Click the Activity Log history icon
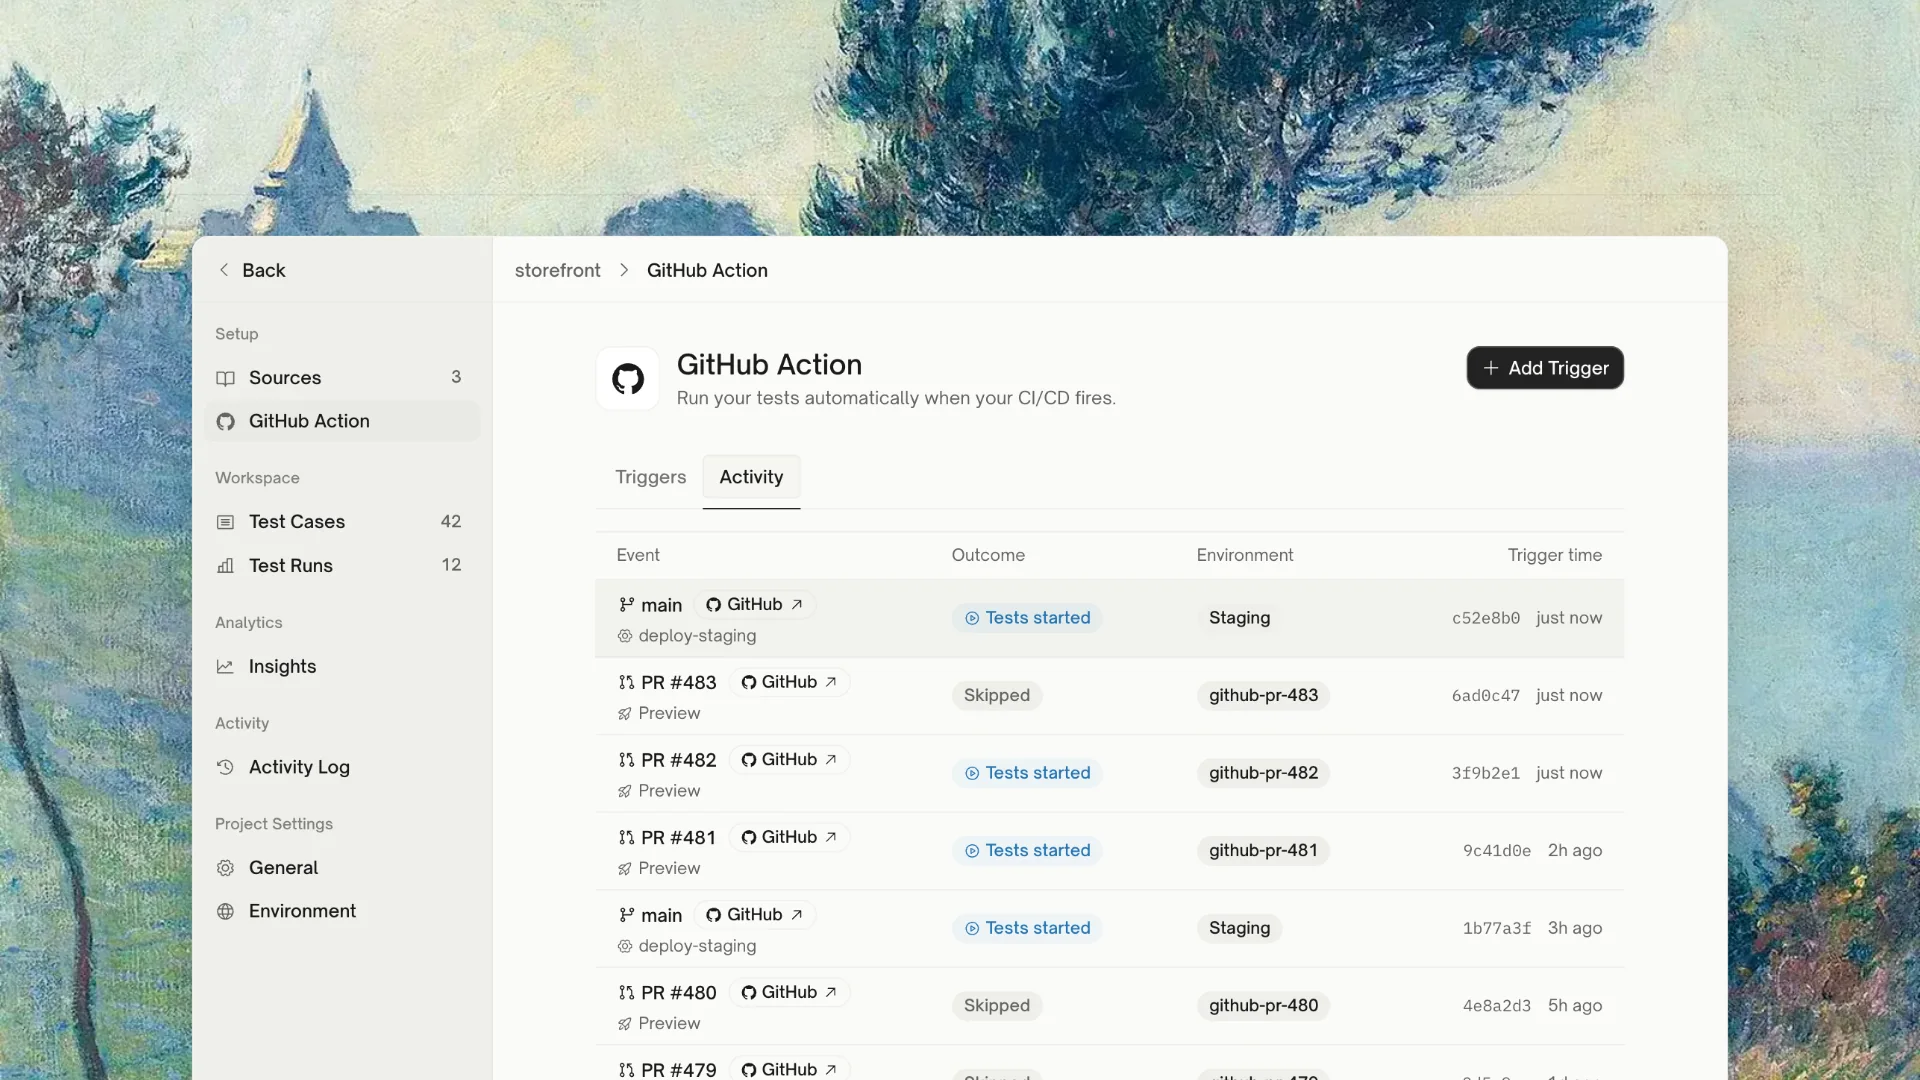The image size is (1920, 1080). pos(226,767)
